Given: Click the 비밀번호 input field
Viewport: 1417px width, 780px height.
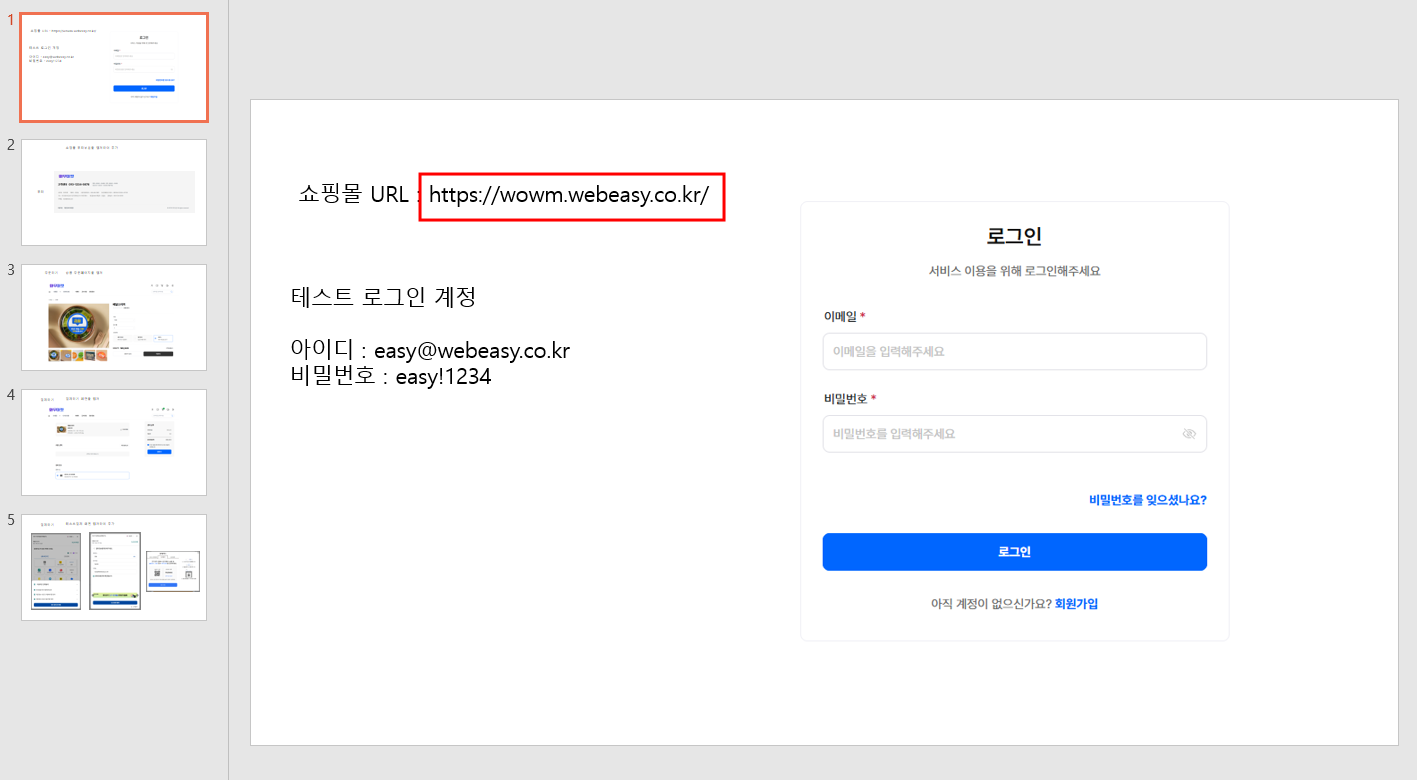Looking at the screenshot, I should coord(1000,434).
